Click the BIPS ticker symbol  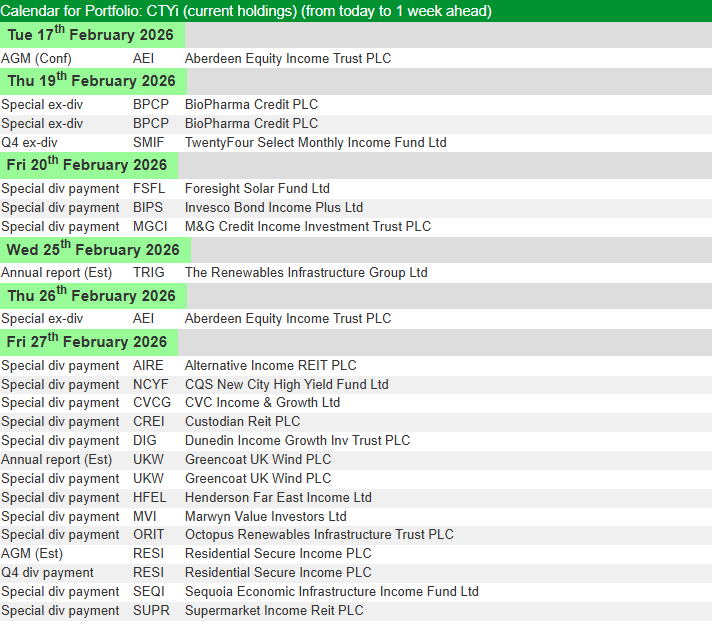148,208
